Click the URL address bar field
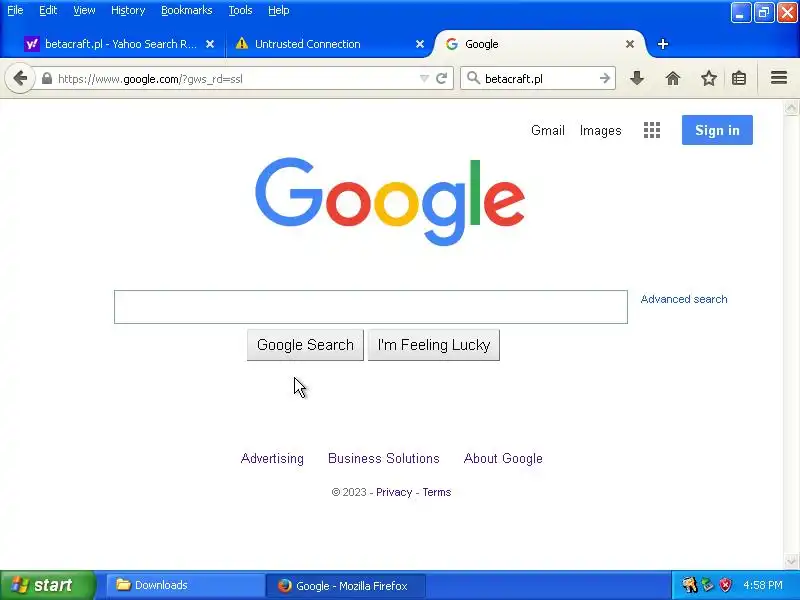The image size is (800, 600). (x=235, y=79)
